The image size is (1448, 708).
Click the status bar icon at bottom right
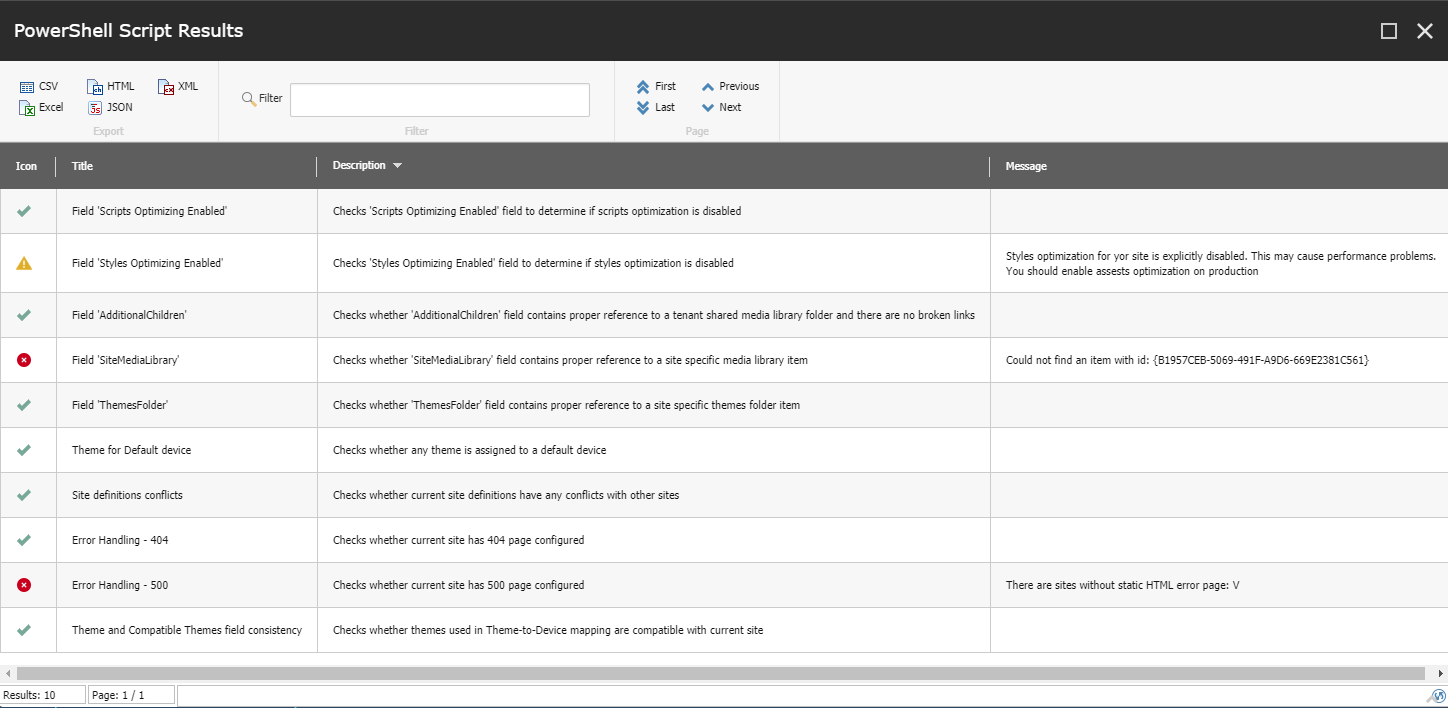coord(1437,696)
